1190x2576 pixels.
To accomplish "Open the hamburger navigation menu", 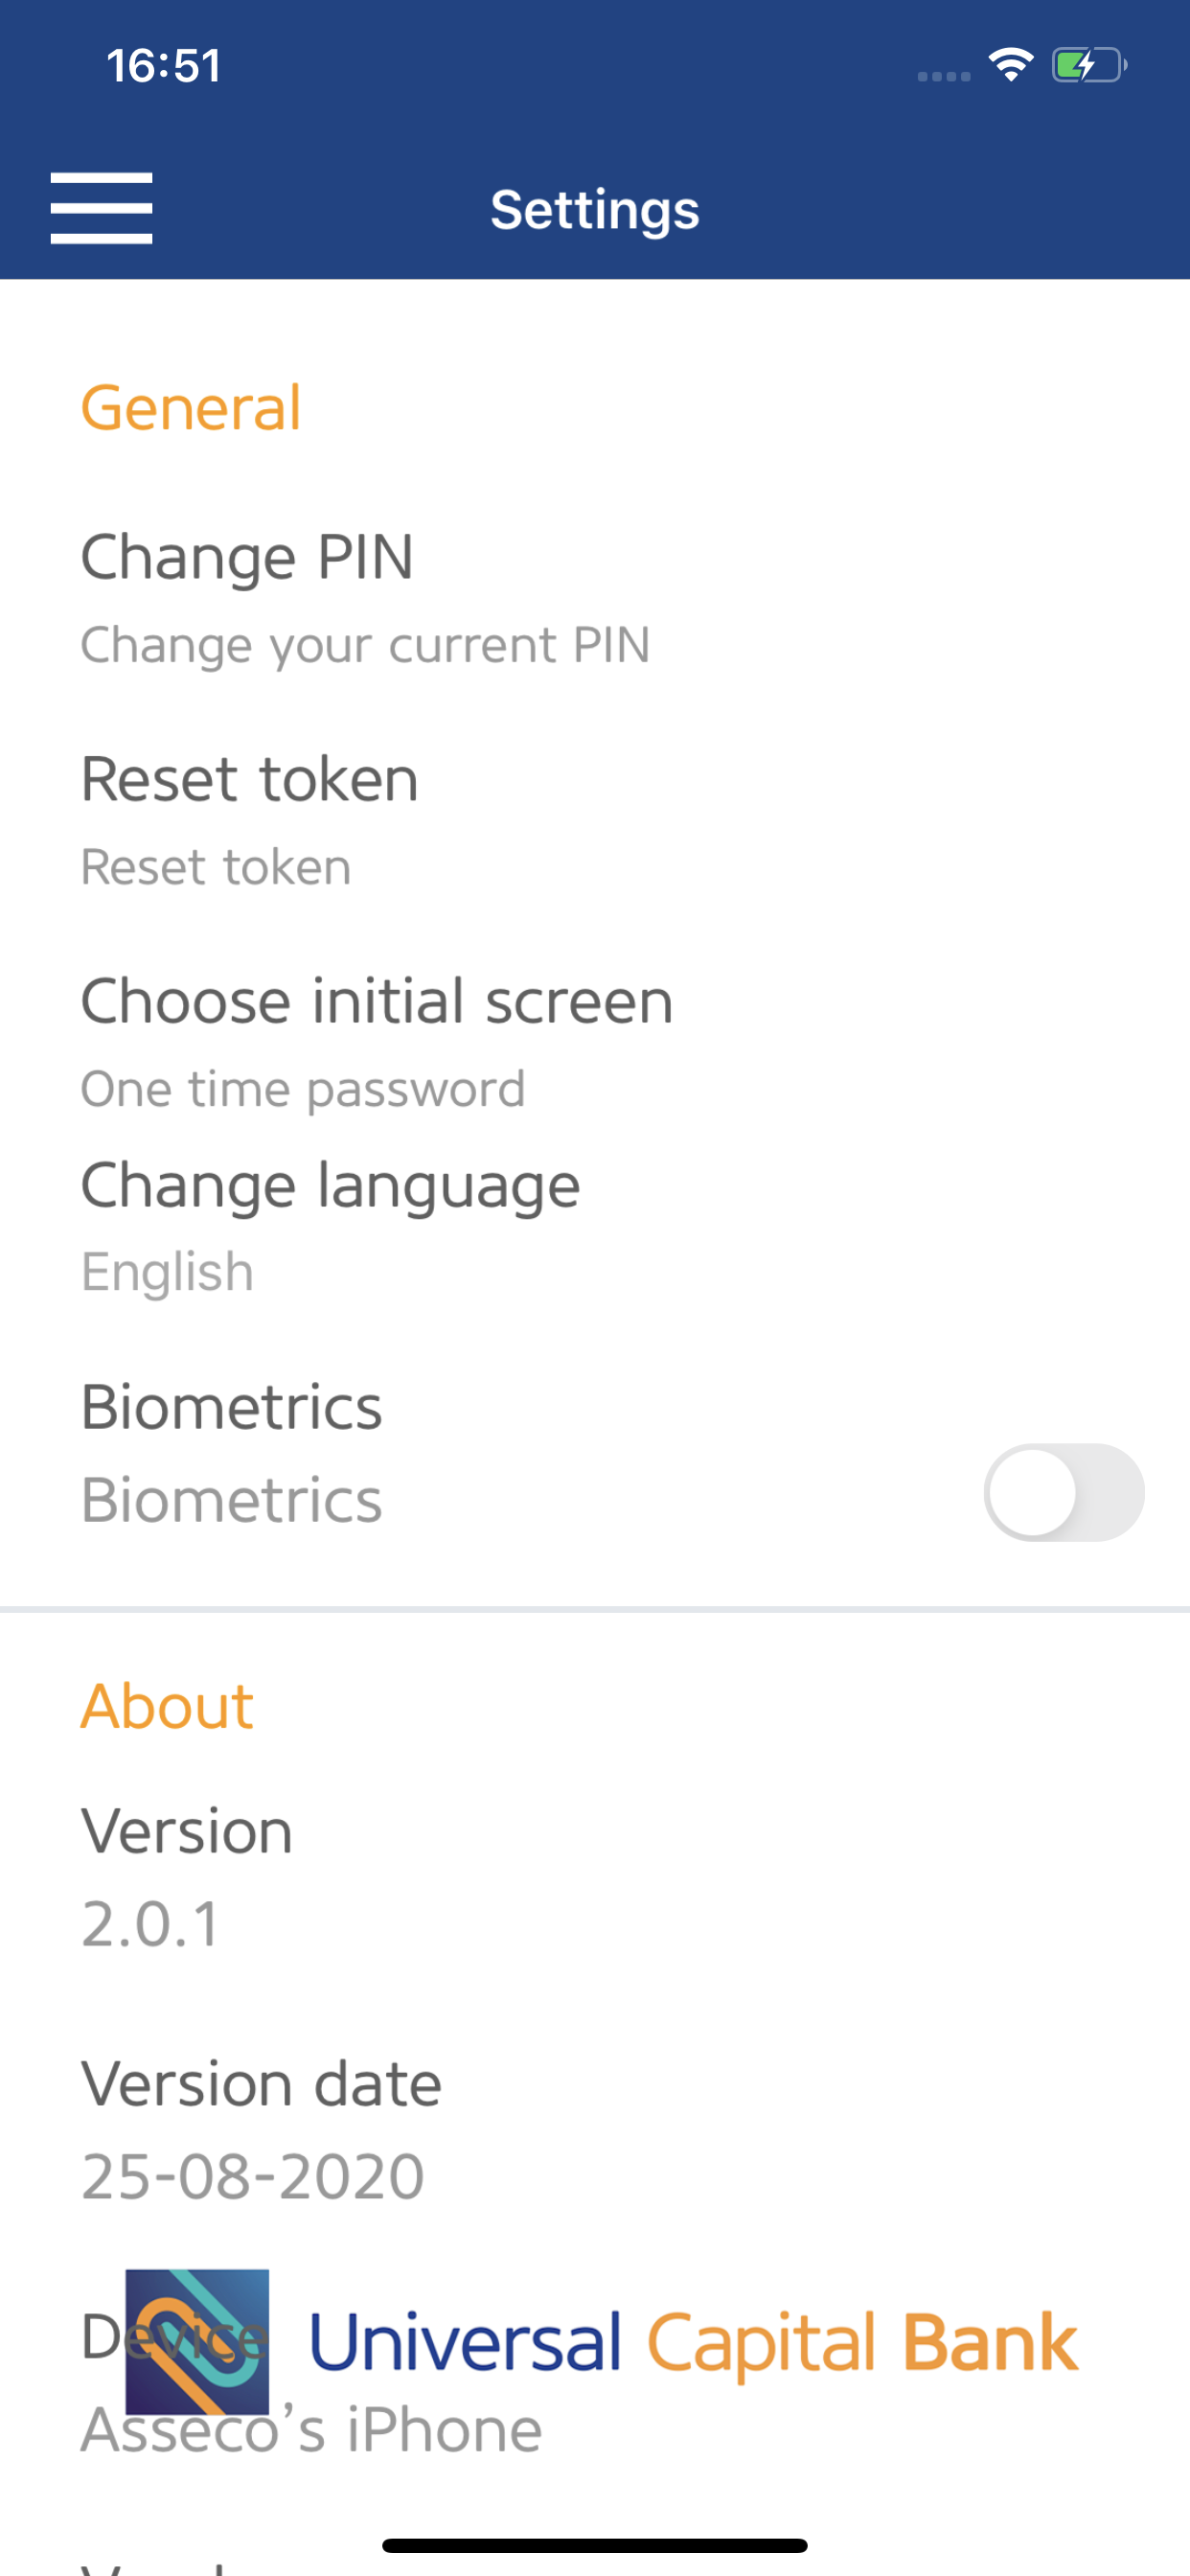I will coord(101,209).
